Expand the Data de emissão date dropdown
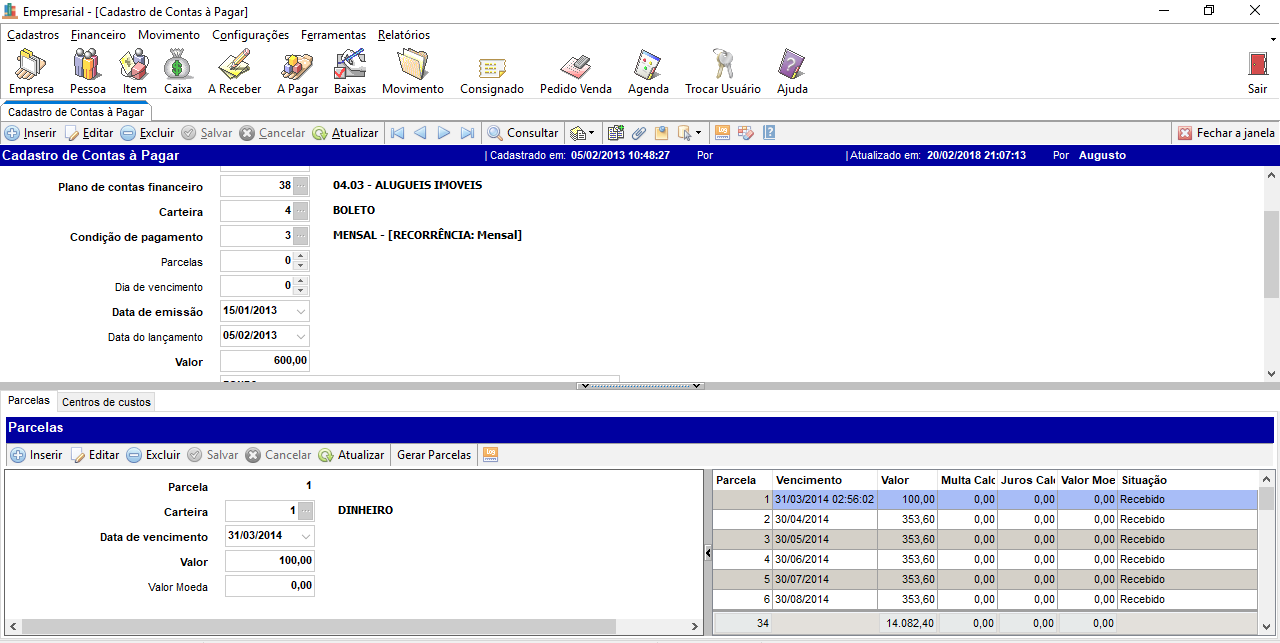Image resolution: width=1280 pixels, height=643 pixels. (x=301, y=312)
